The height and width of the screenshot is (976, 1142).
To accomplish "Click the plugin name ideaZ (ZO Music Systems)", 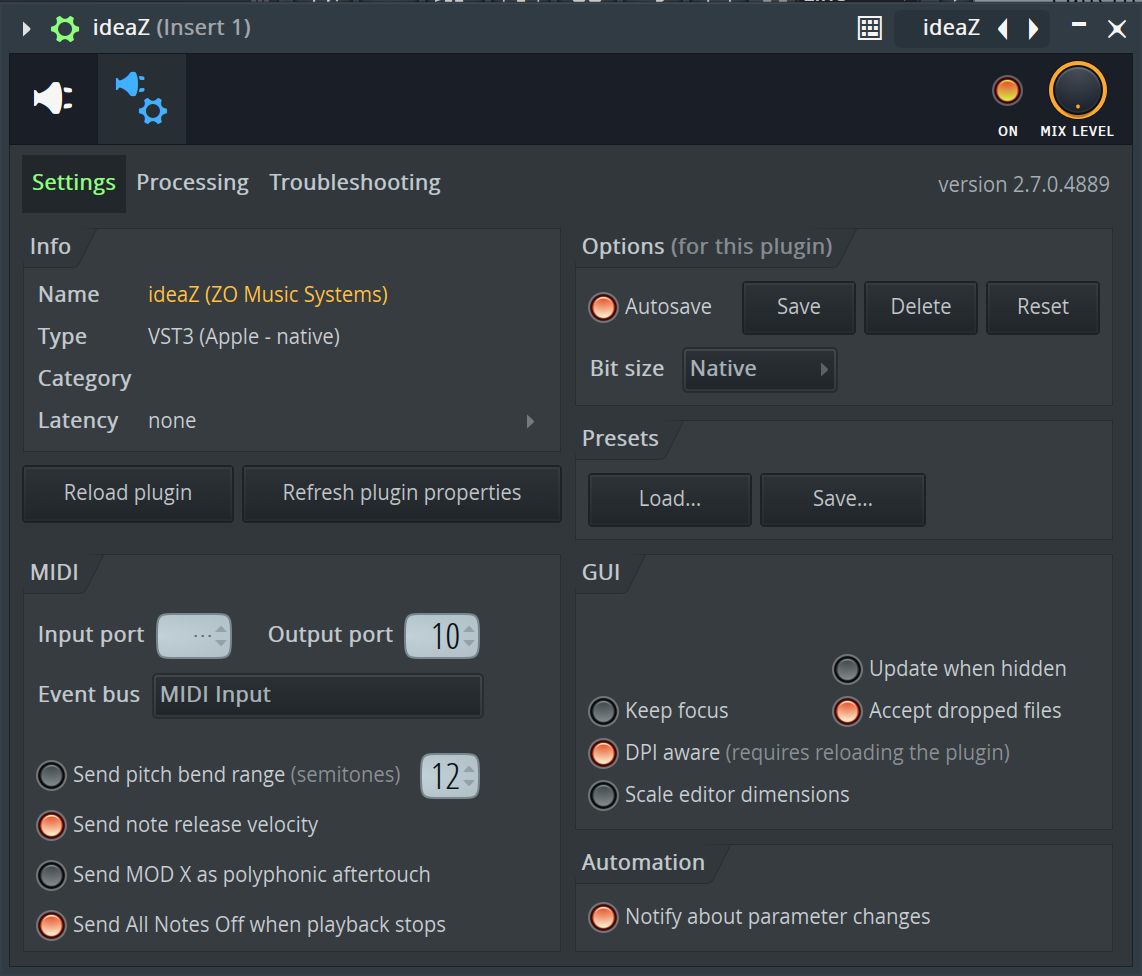I will coord(268,295).
